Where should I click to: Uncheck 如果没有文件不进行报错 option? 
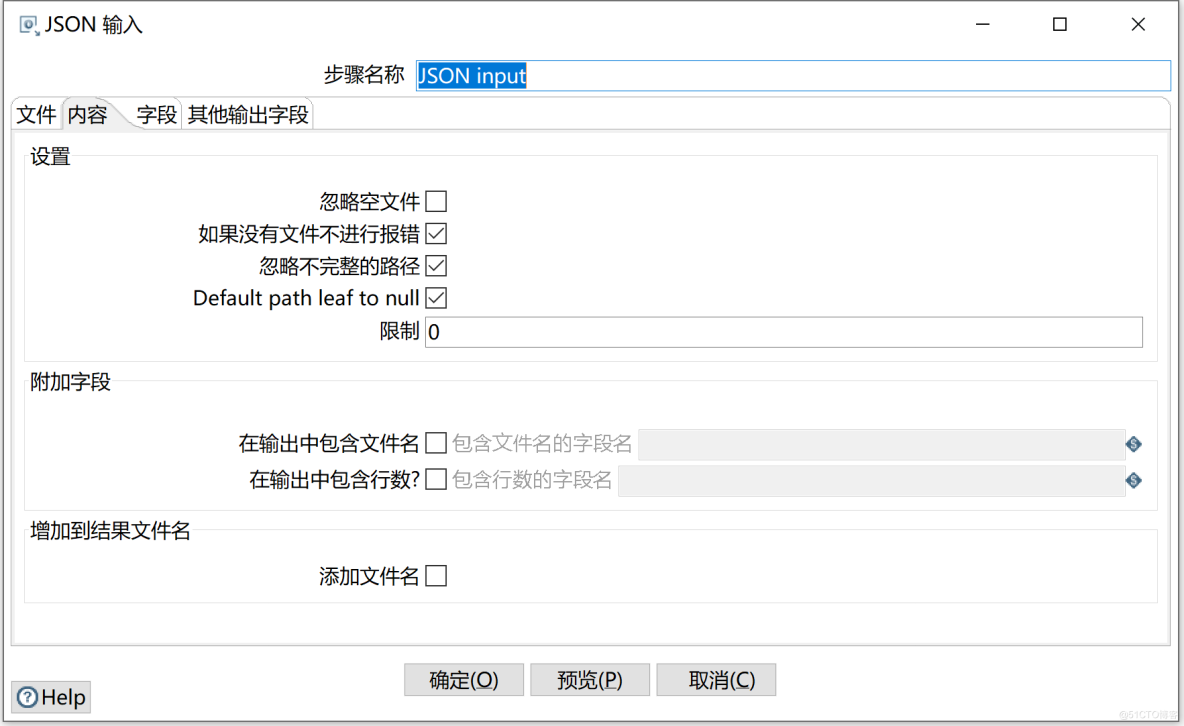[x=436, y=234]
